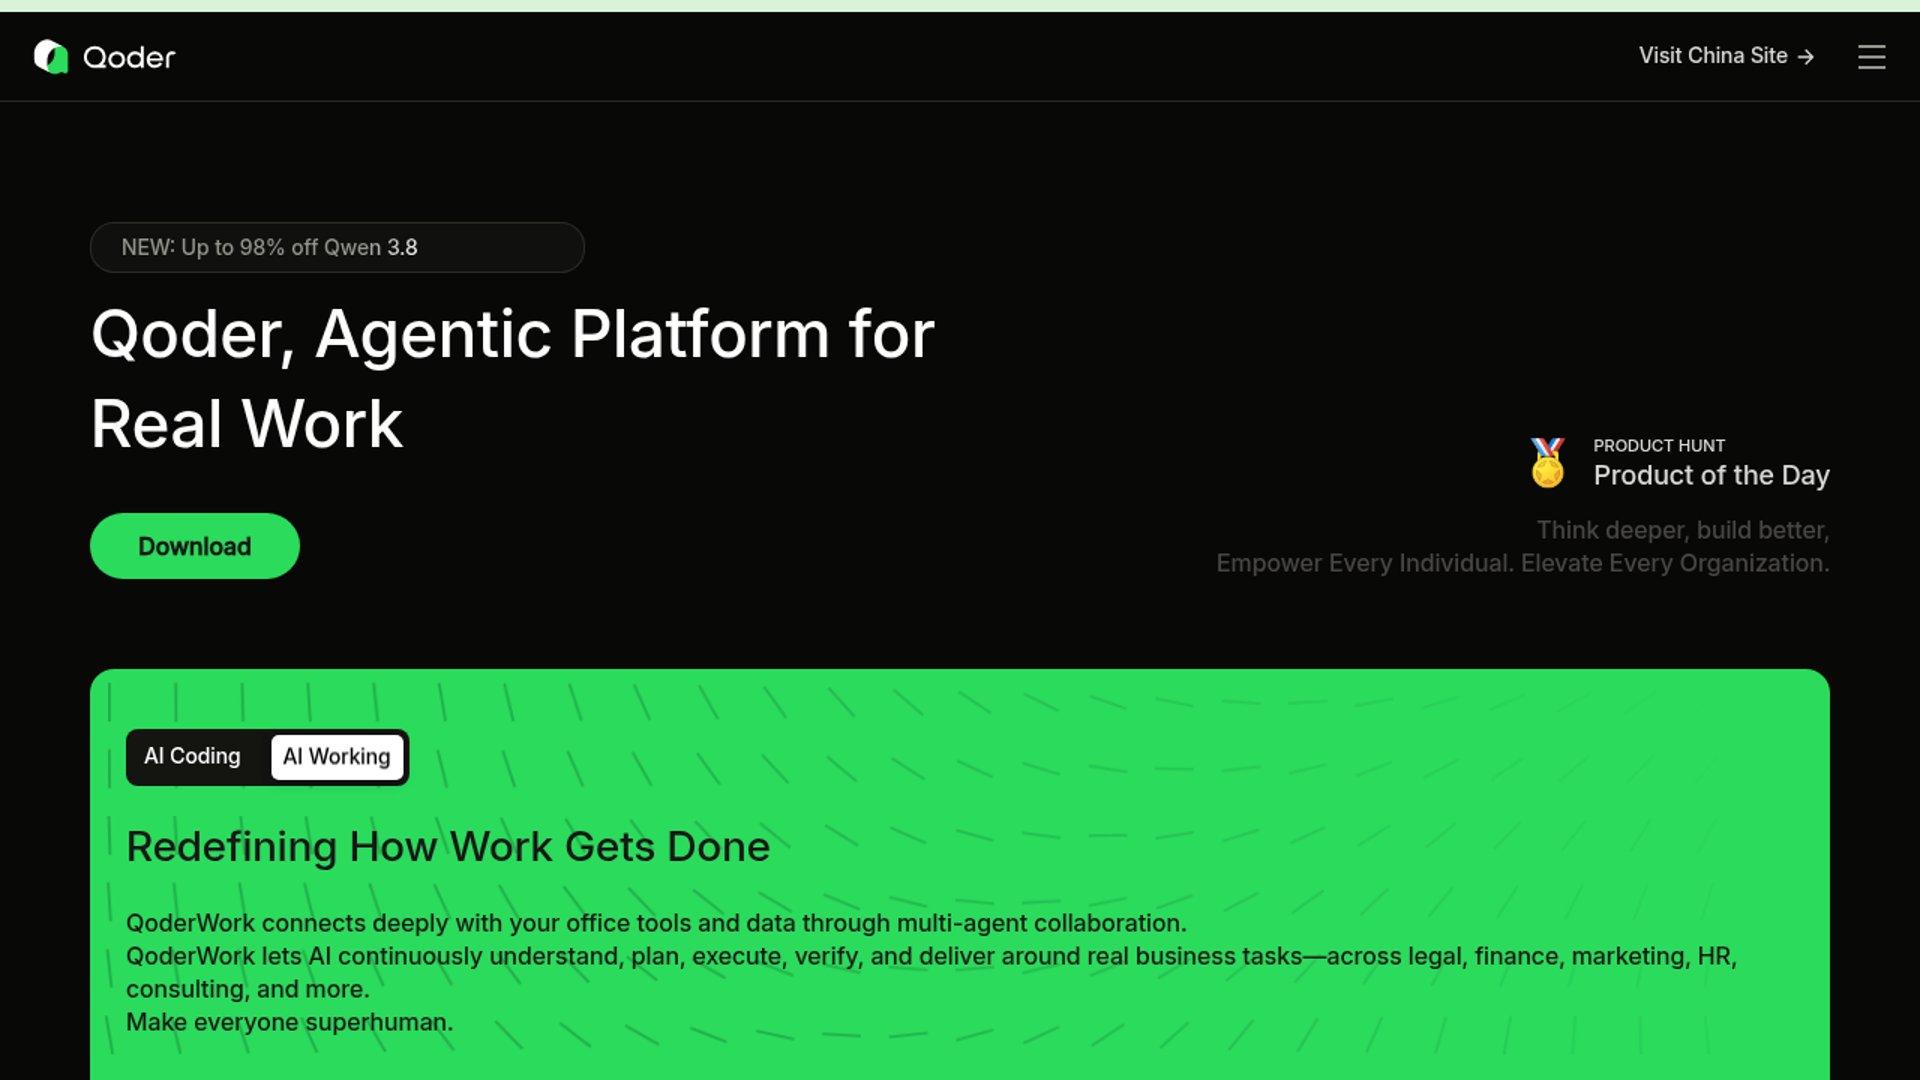Click the green Download button
The image size is (1920, 1080).
click(195, 546)
